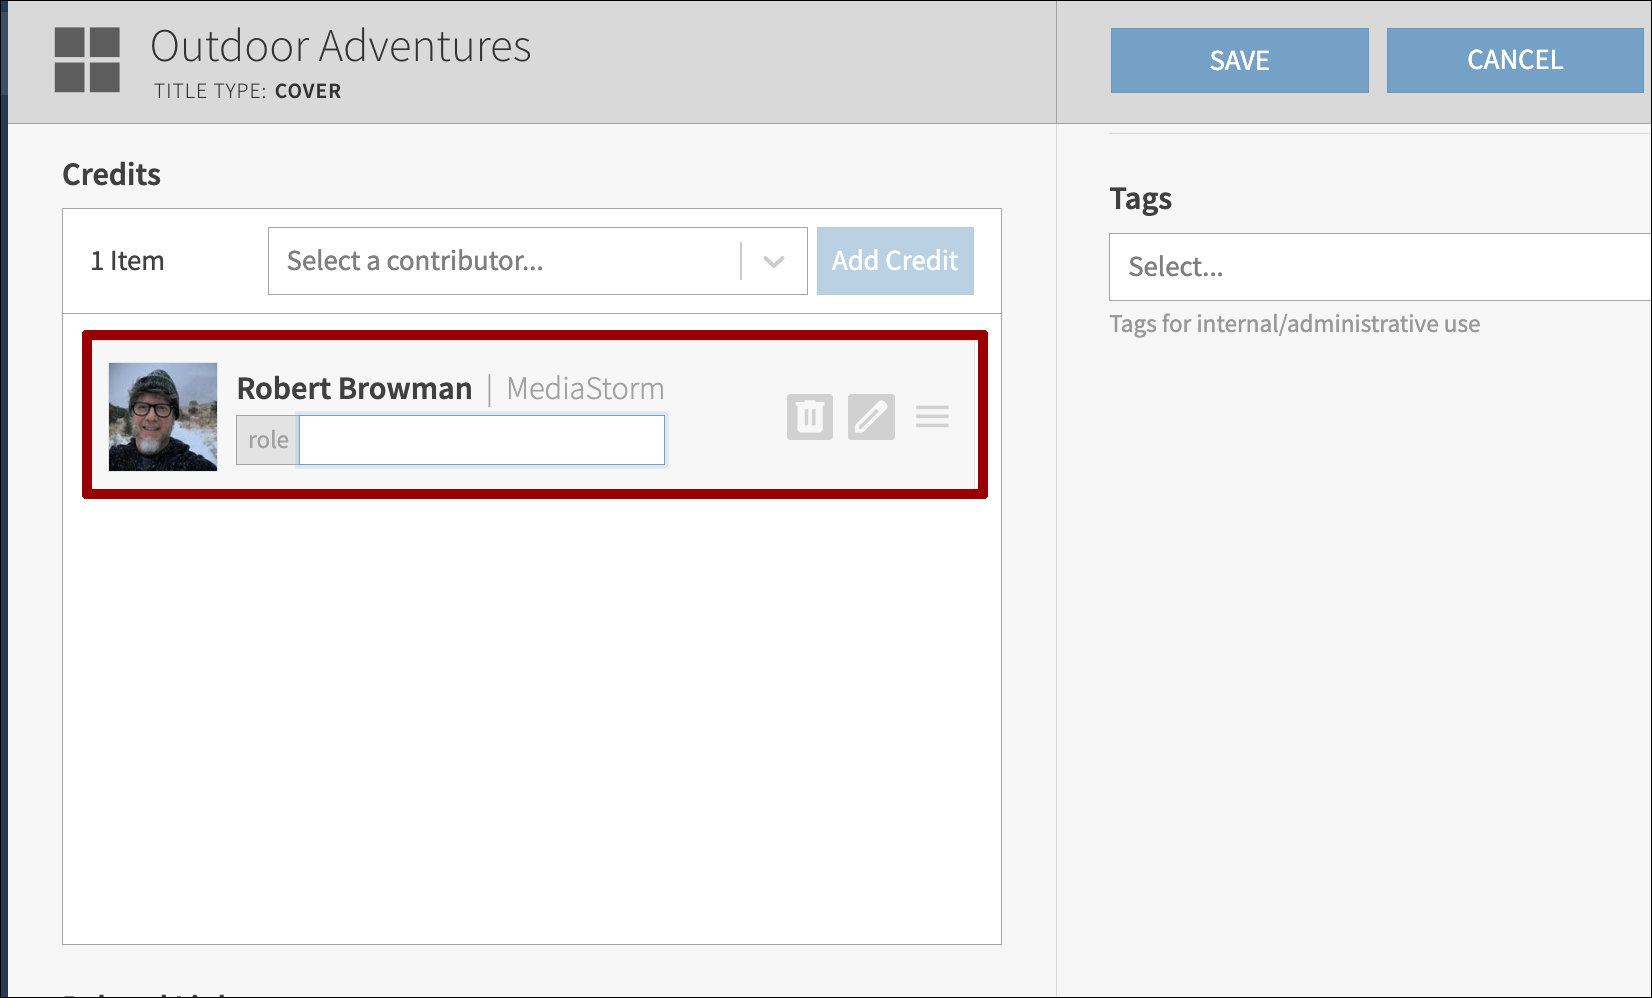Select the Robert Browman name text
The image size is (1652, 998).
354,388
